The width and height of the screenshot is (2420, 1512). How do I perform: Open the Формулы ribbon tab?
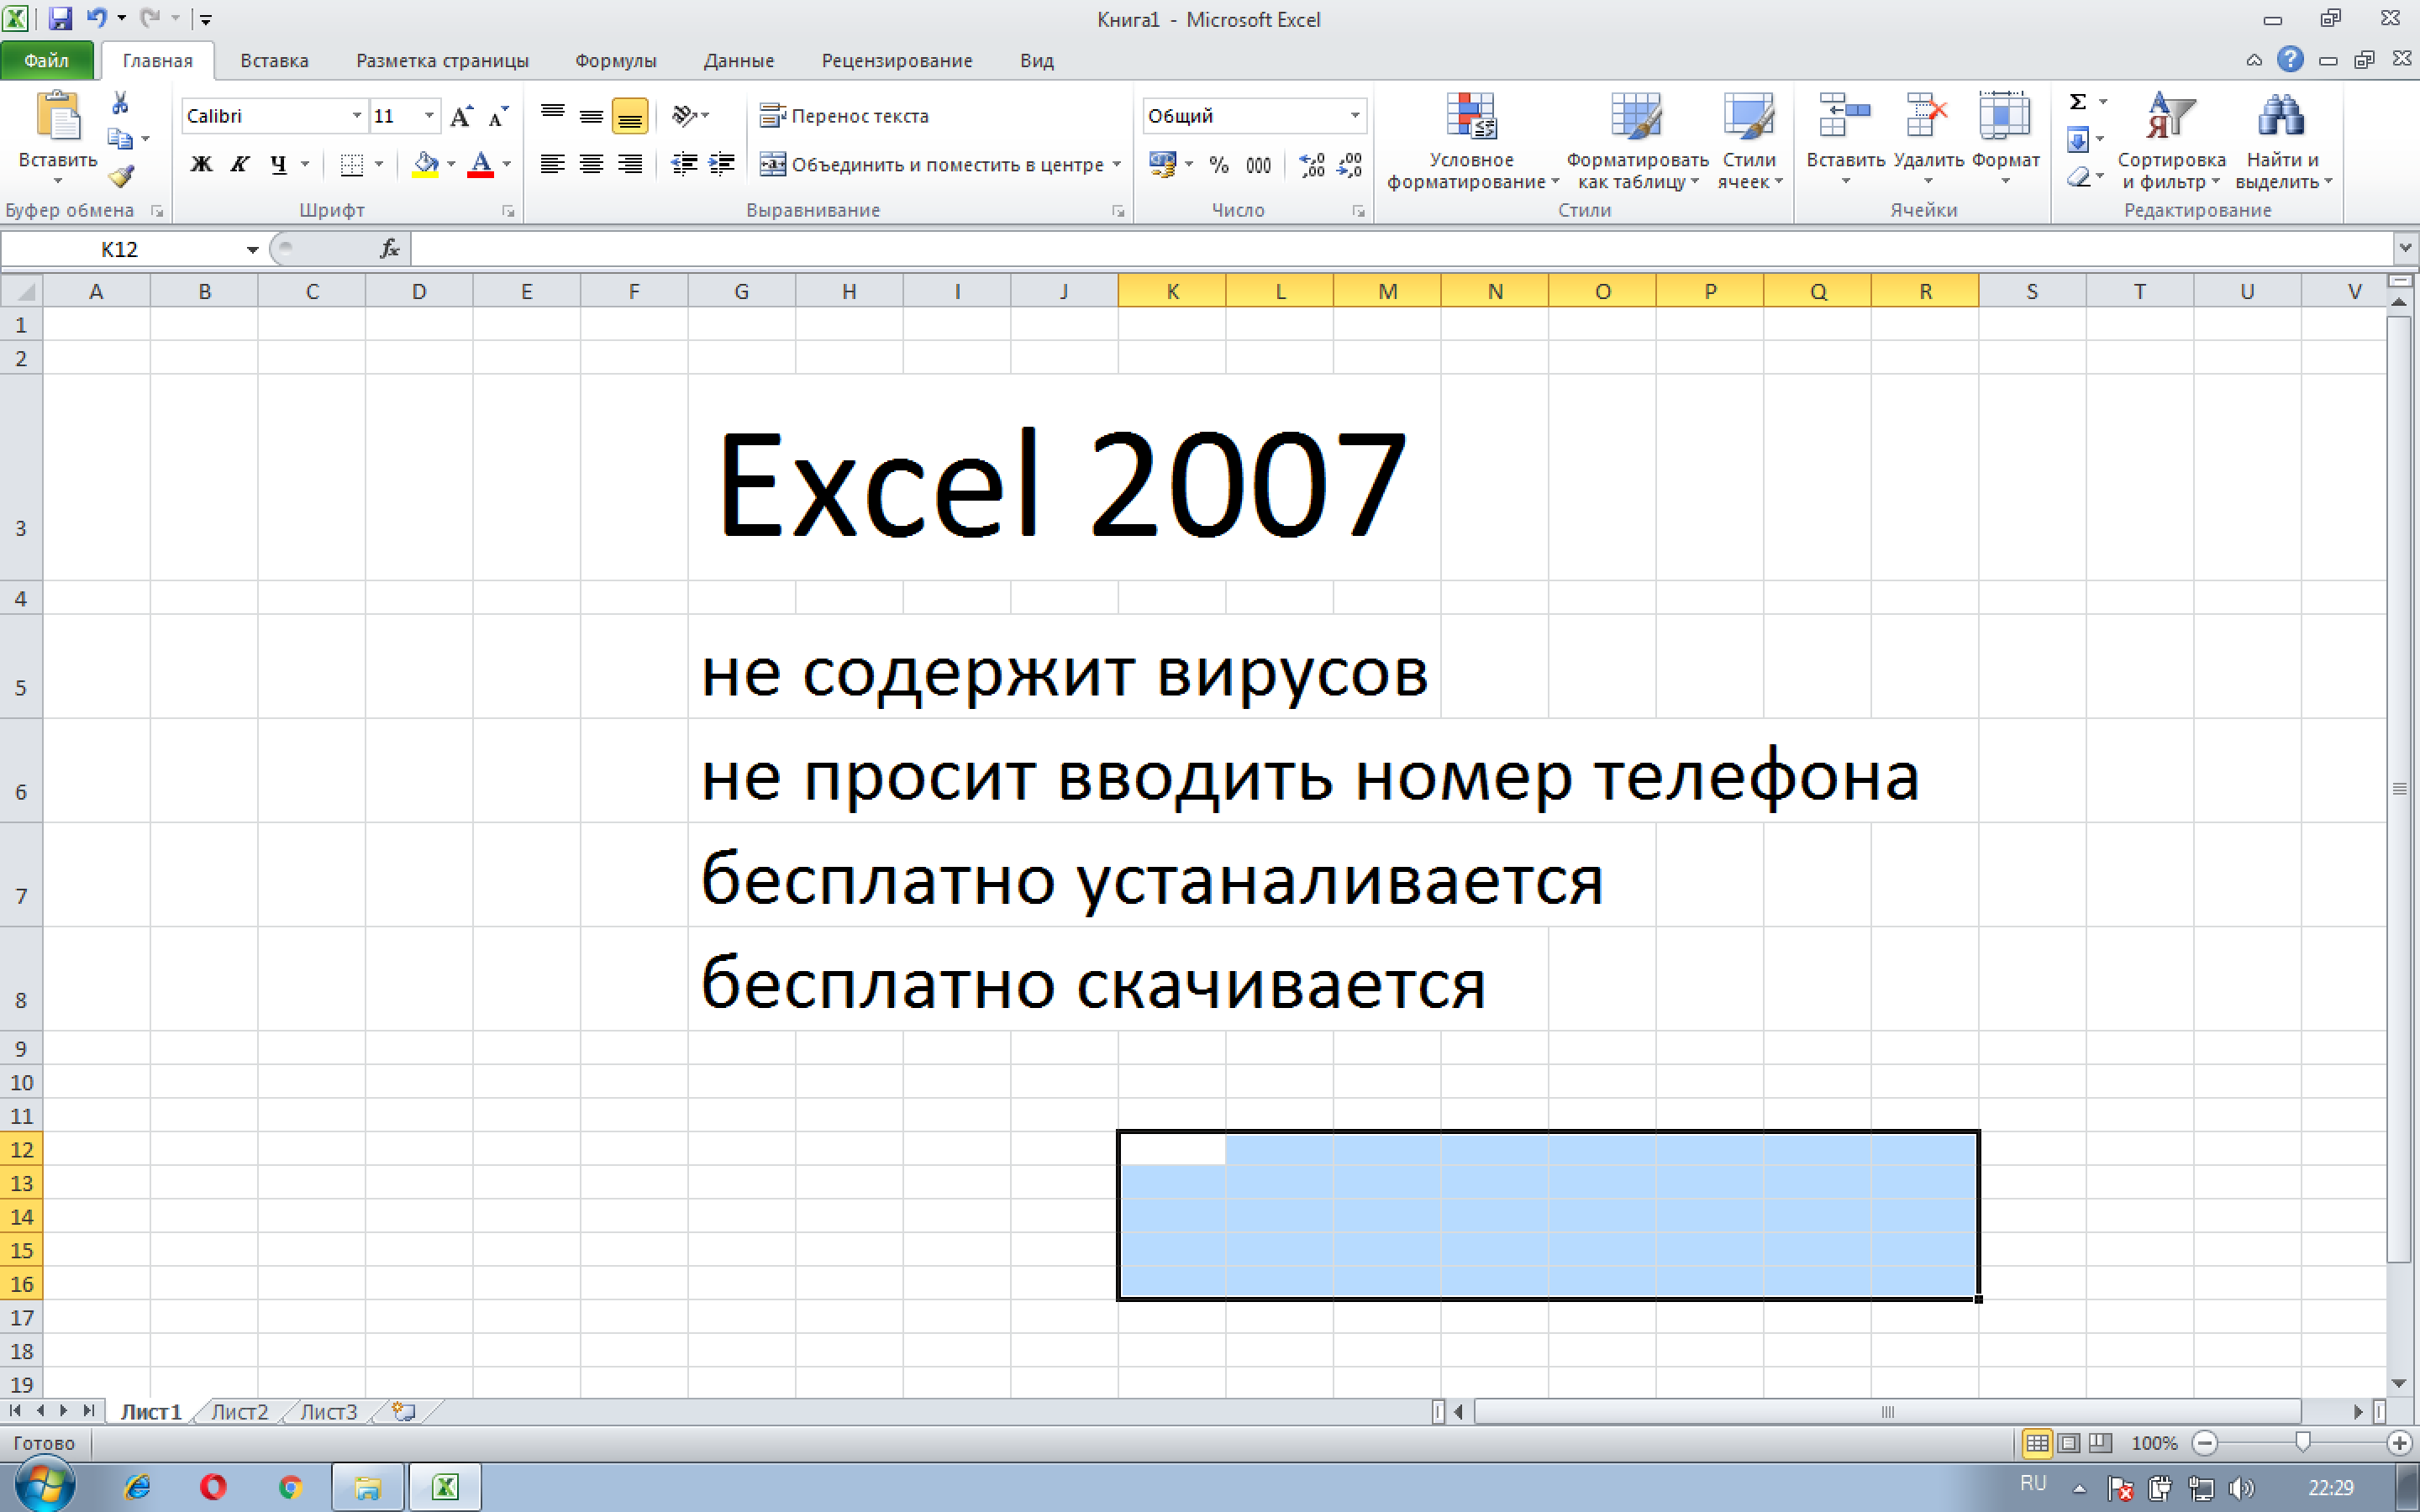[x=616, y=60]
